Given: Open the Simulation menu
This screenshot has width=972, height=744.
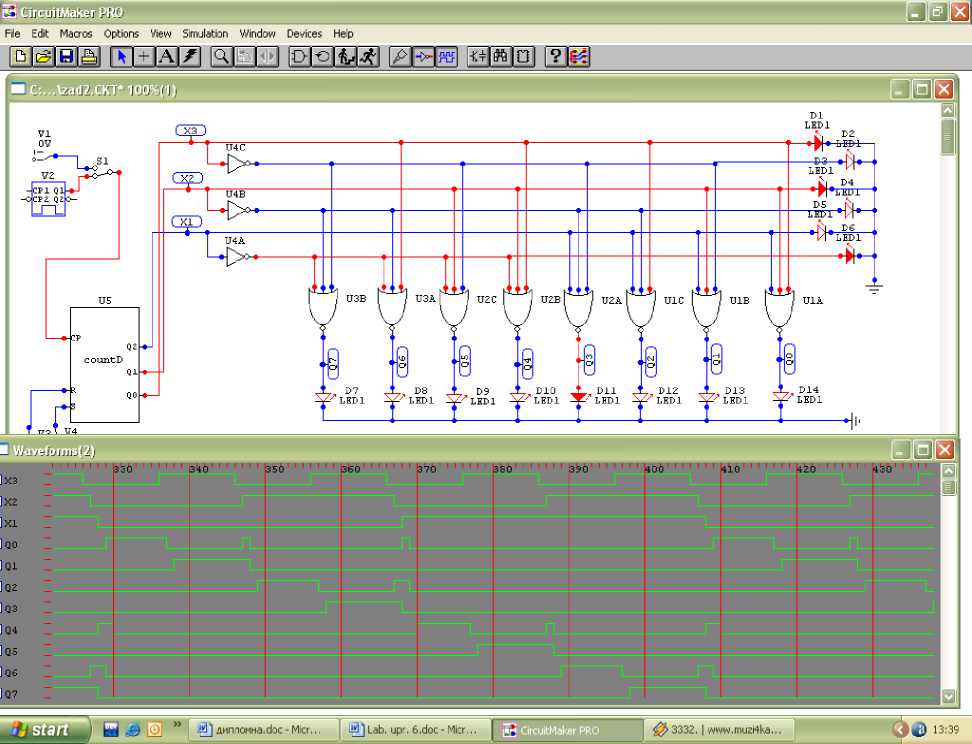Looking at the screenshot, I should point(205,33).
